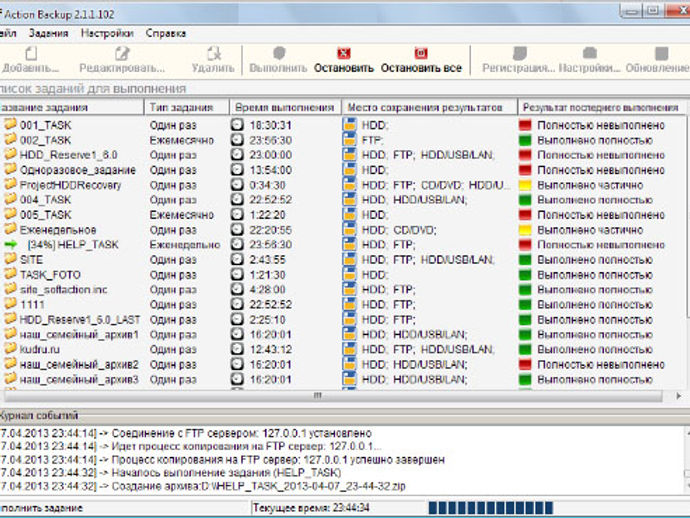Screen dimensions: 690x518
Task: Click the task list horizontal scrollbar thumb
Action: tap(333, 396)
